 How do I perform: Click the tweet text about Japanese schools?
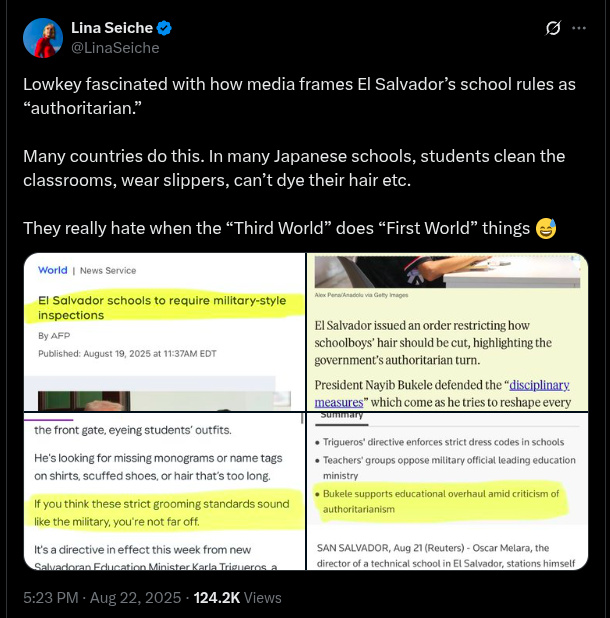coord(294,168)
